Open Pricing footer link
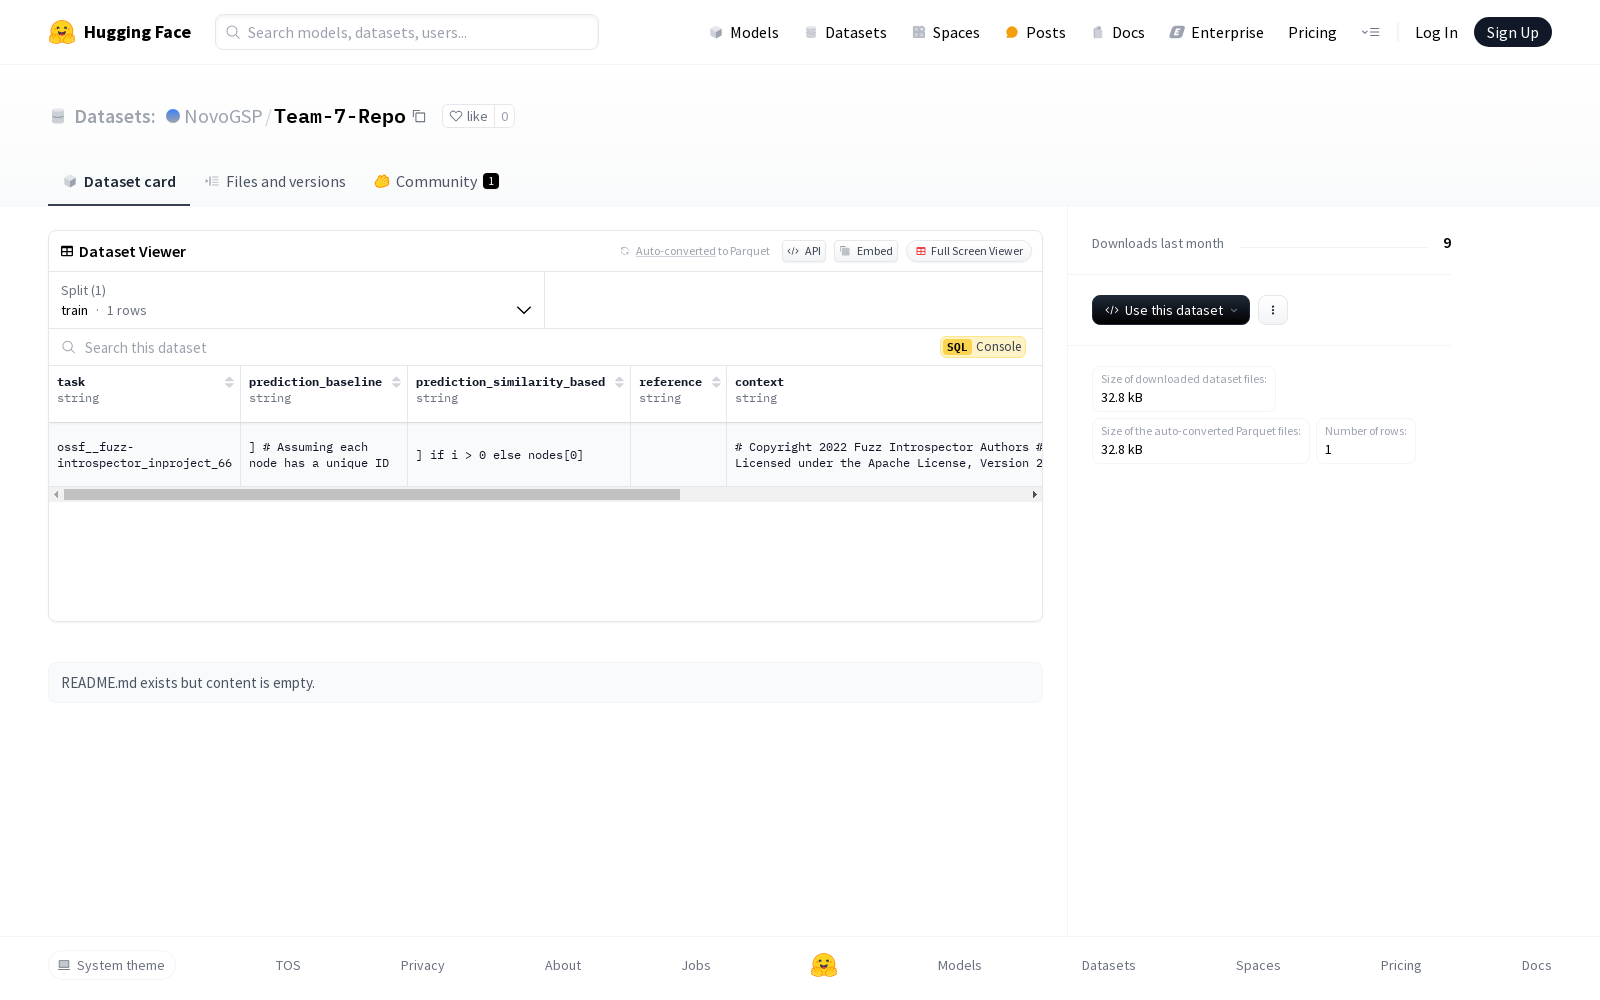Screen dimensions: 1600x1000 (1401, 965)
